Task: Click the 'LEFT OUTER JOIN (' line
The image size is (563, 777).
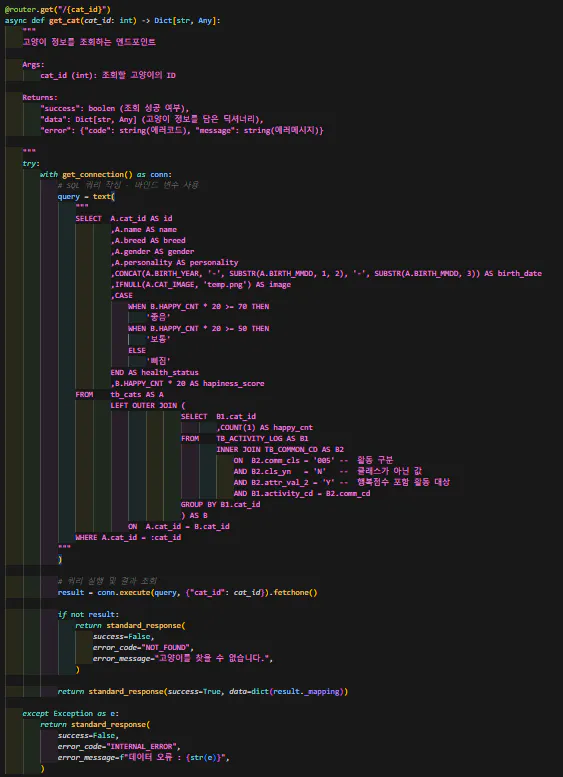Action: 148,405
